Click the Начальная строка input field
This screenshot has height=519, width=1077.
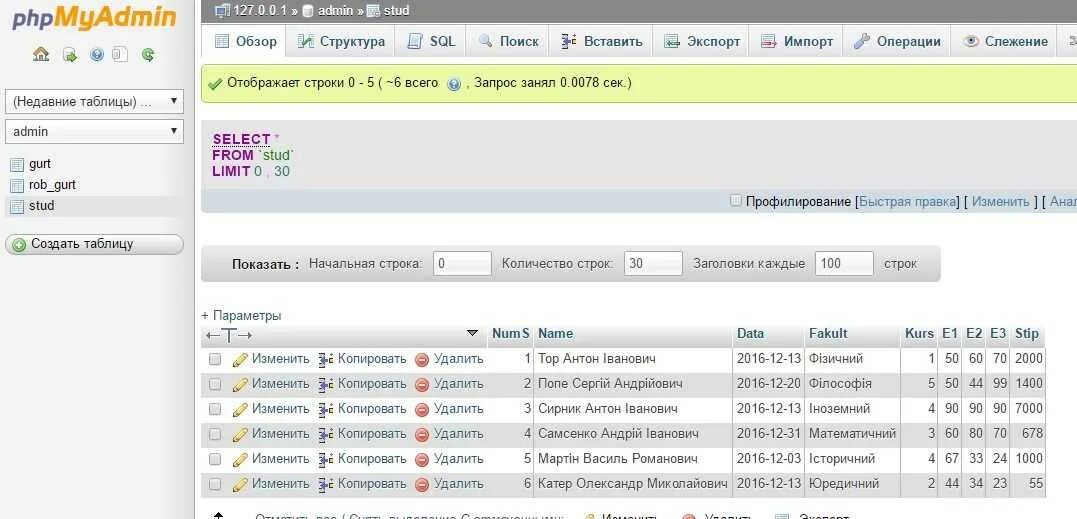tap(462, 264)
